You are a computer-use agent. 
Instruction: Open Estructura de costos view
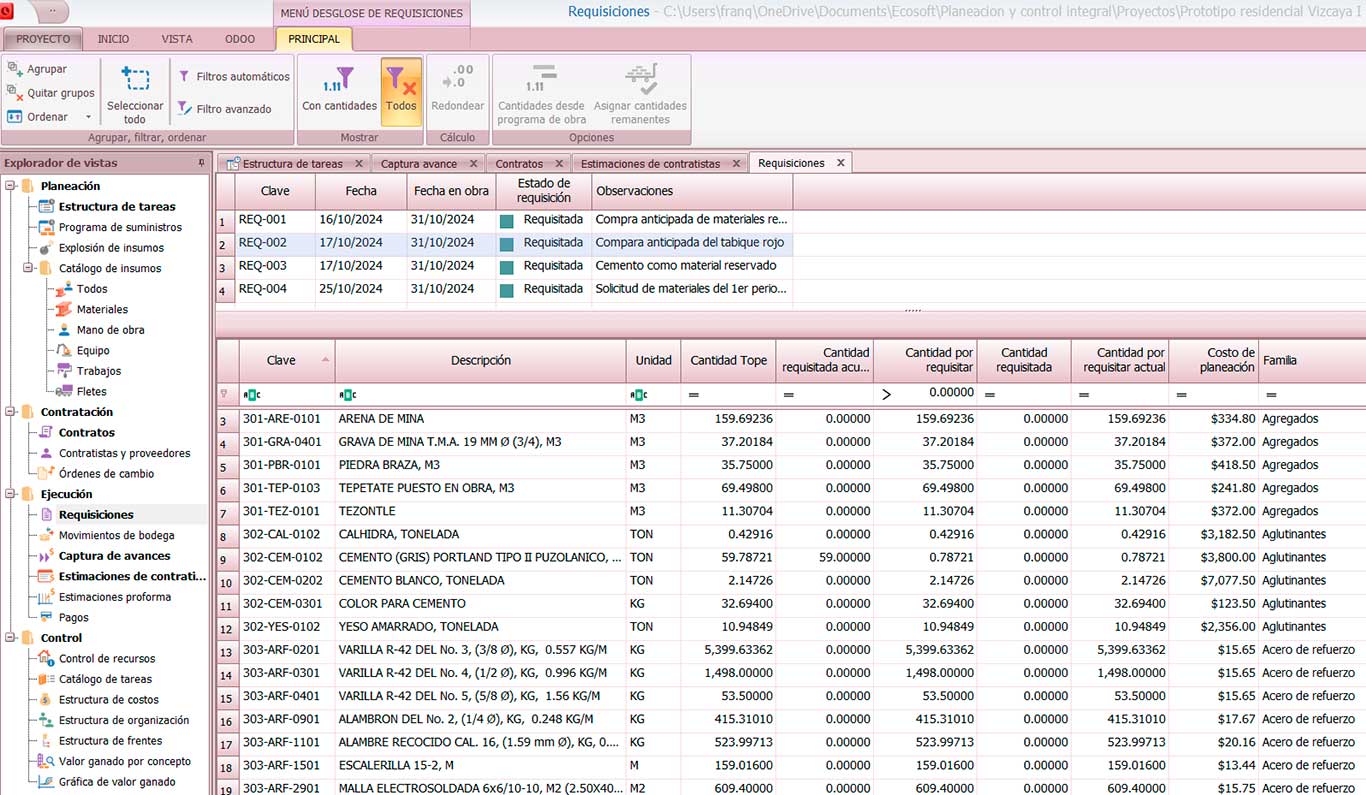coord(108,700)
